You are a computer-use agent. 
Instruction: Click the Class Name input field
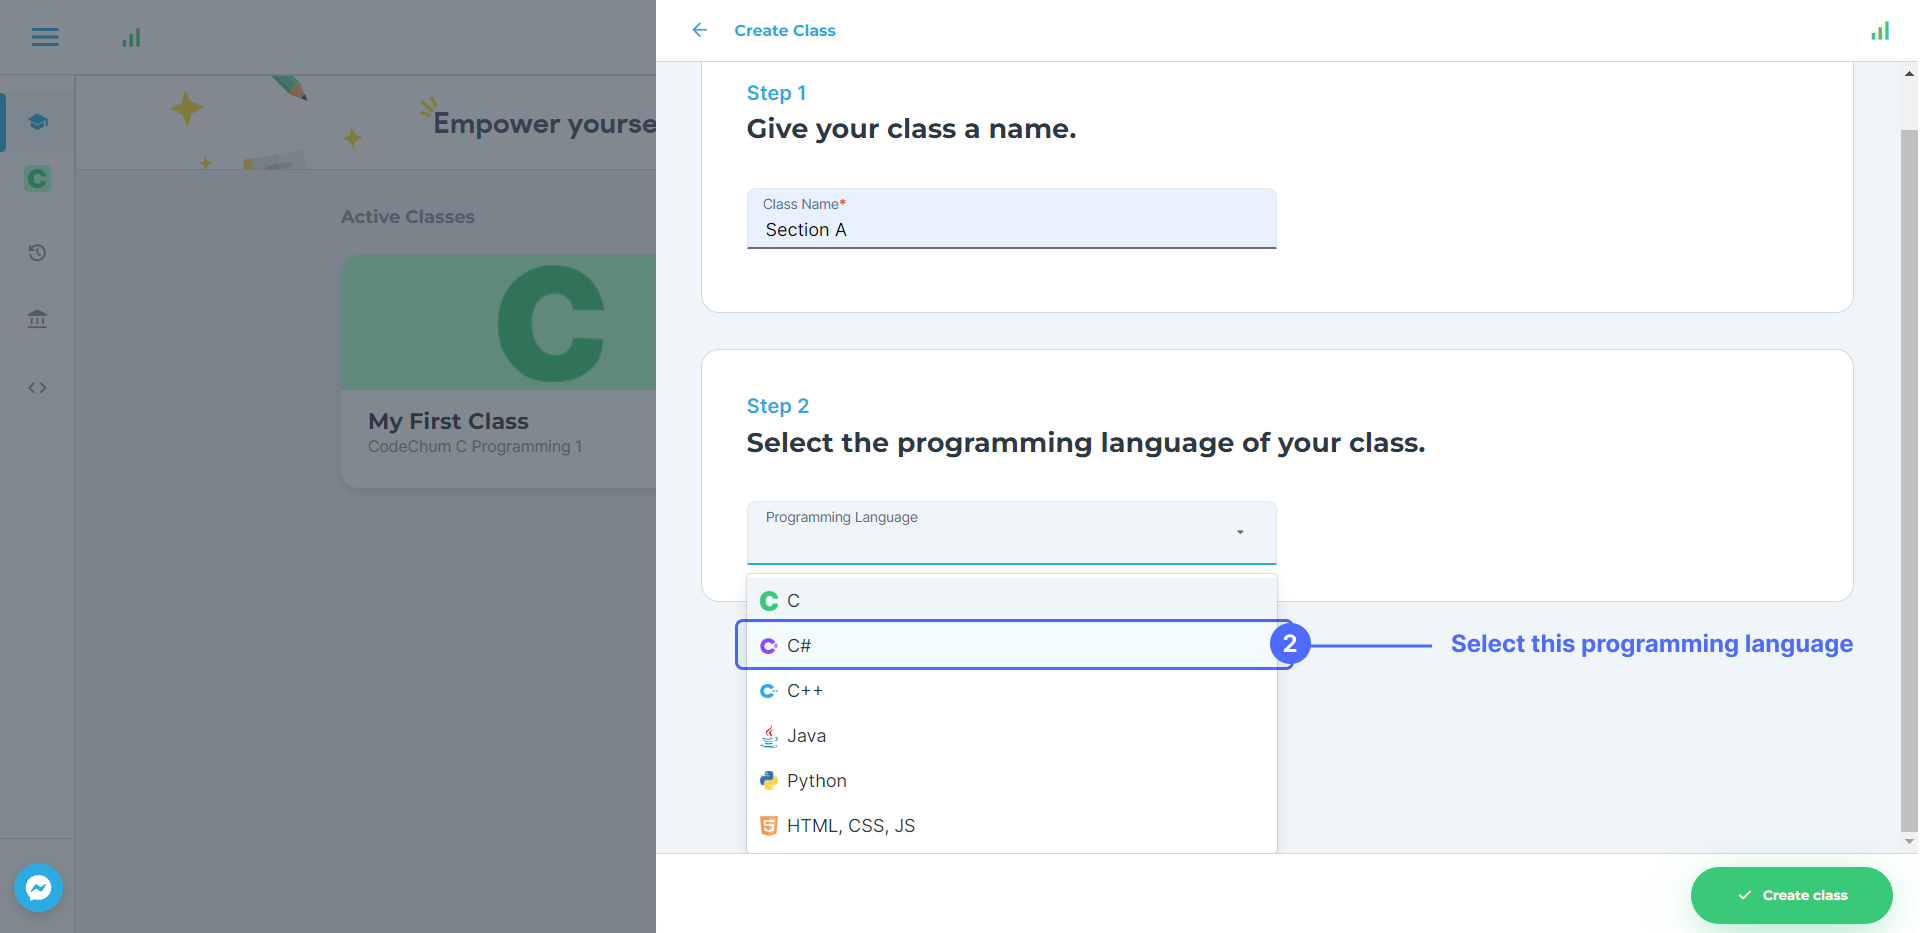(1010, 230)
